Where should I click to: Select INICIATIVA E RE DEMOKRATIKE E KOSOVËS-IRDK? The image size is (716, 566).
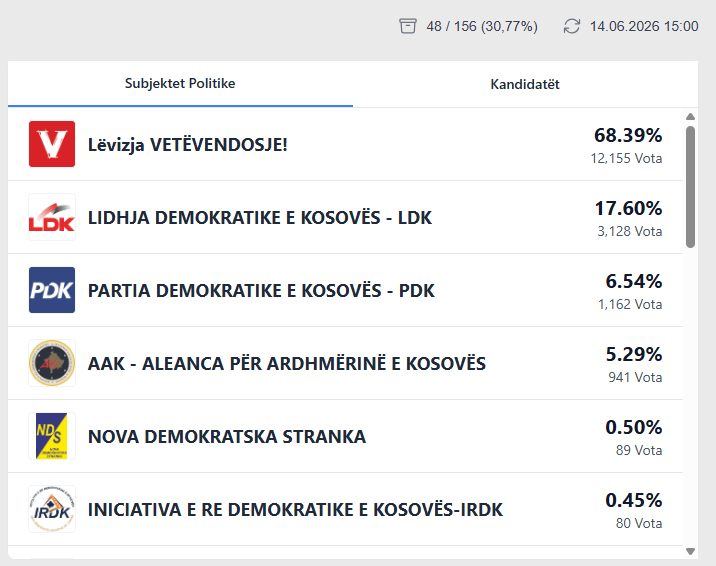pyautogui.click(x=346, y=509)
